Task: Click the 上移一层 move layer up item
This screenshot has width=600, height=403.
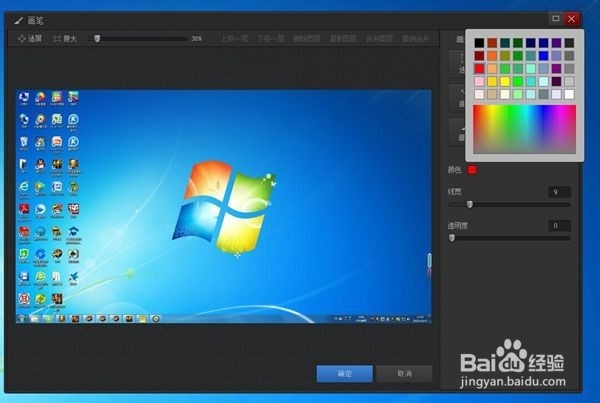Action: 234,39
